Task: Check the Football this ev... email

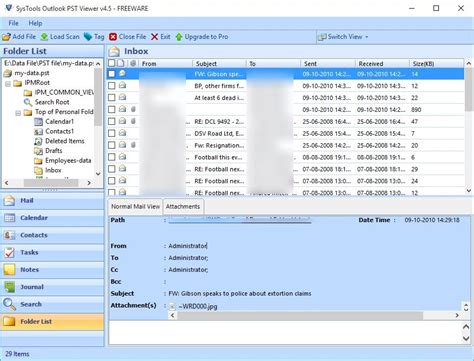Action: click(112, 157)
